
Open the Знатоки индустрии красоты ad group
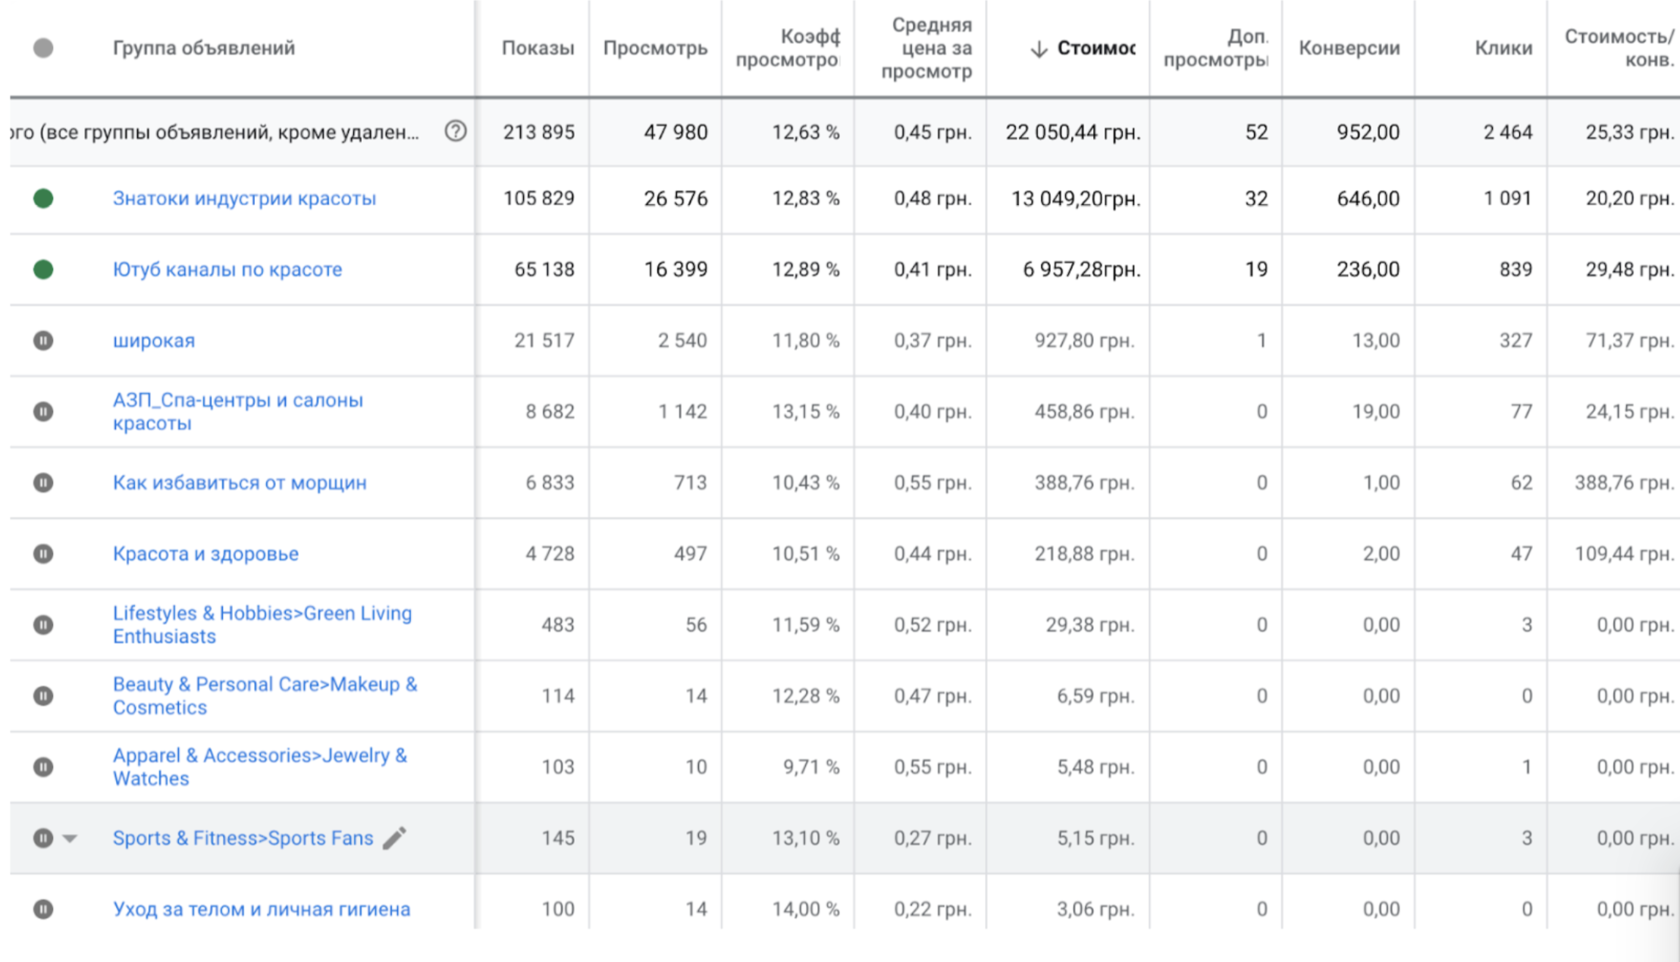tap(244, 198)
